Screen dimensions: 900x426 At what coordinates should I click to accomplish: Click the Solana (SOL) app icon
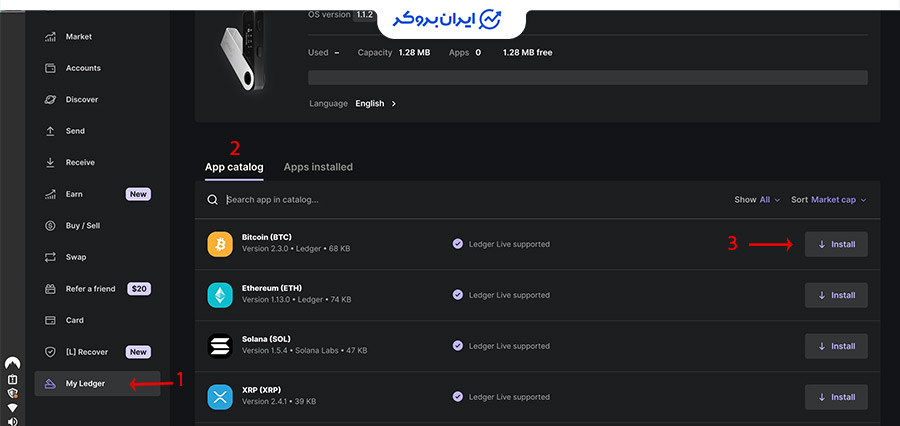219,346
